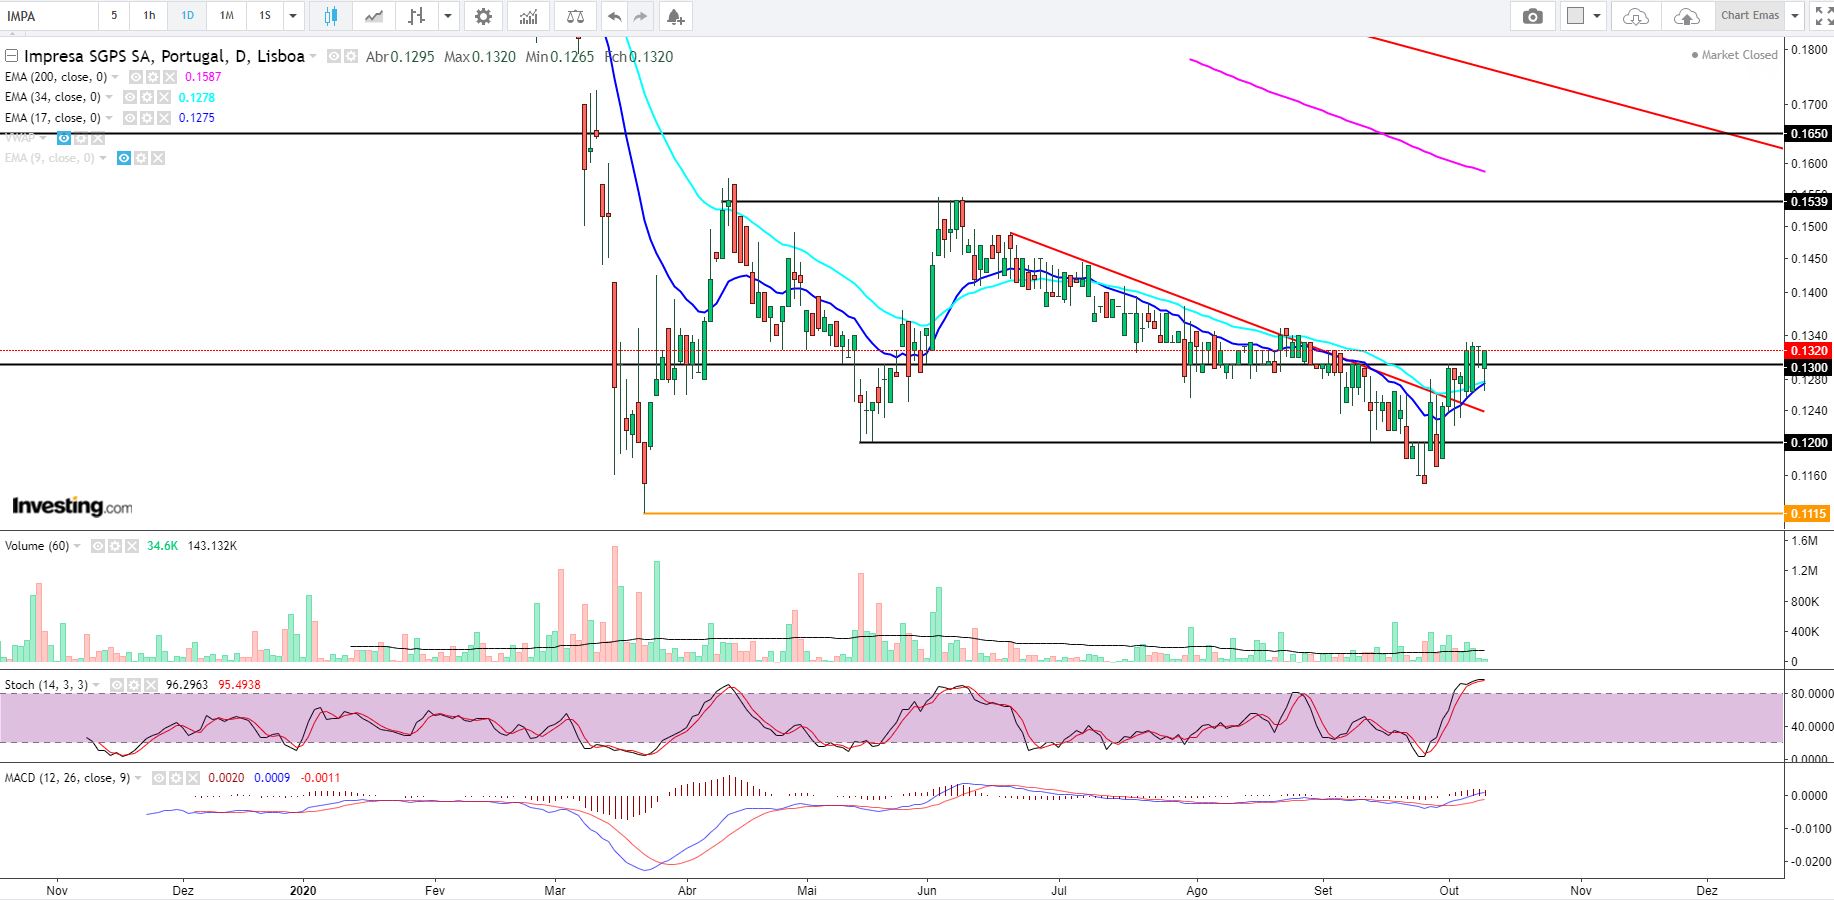This screenshot has width=1834, height=900.
Task: Open the layout selector dropdown arrow
Action: click(1597, 16)
